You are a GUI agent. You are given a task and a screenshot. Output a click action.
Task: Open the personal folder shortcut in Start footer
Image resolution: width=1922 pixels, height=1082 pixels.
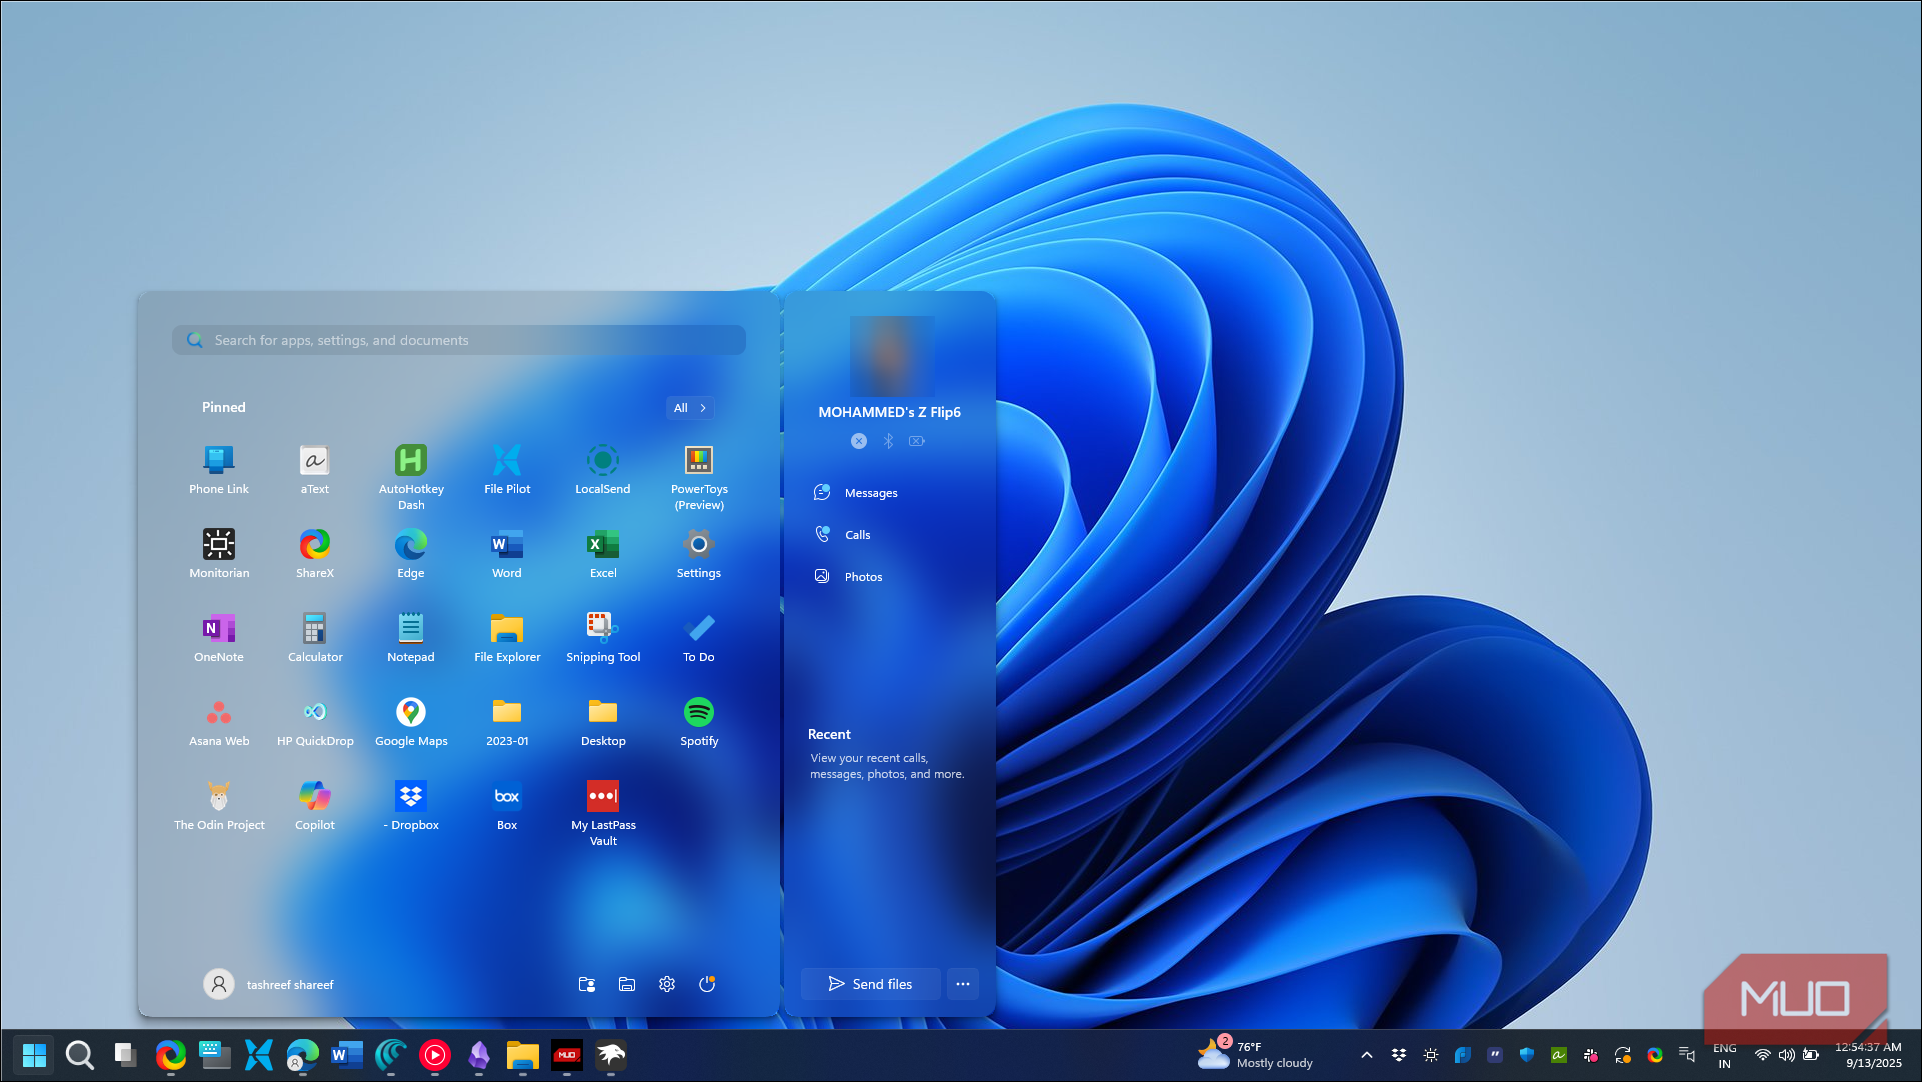(x=587, y=984)
